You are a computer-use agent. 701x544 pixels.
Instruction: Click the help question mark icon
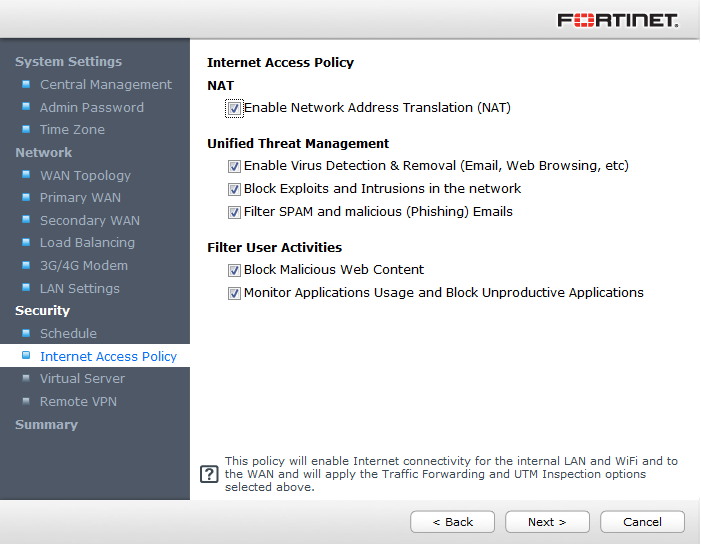(x=209, y=474)
